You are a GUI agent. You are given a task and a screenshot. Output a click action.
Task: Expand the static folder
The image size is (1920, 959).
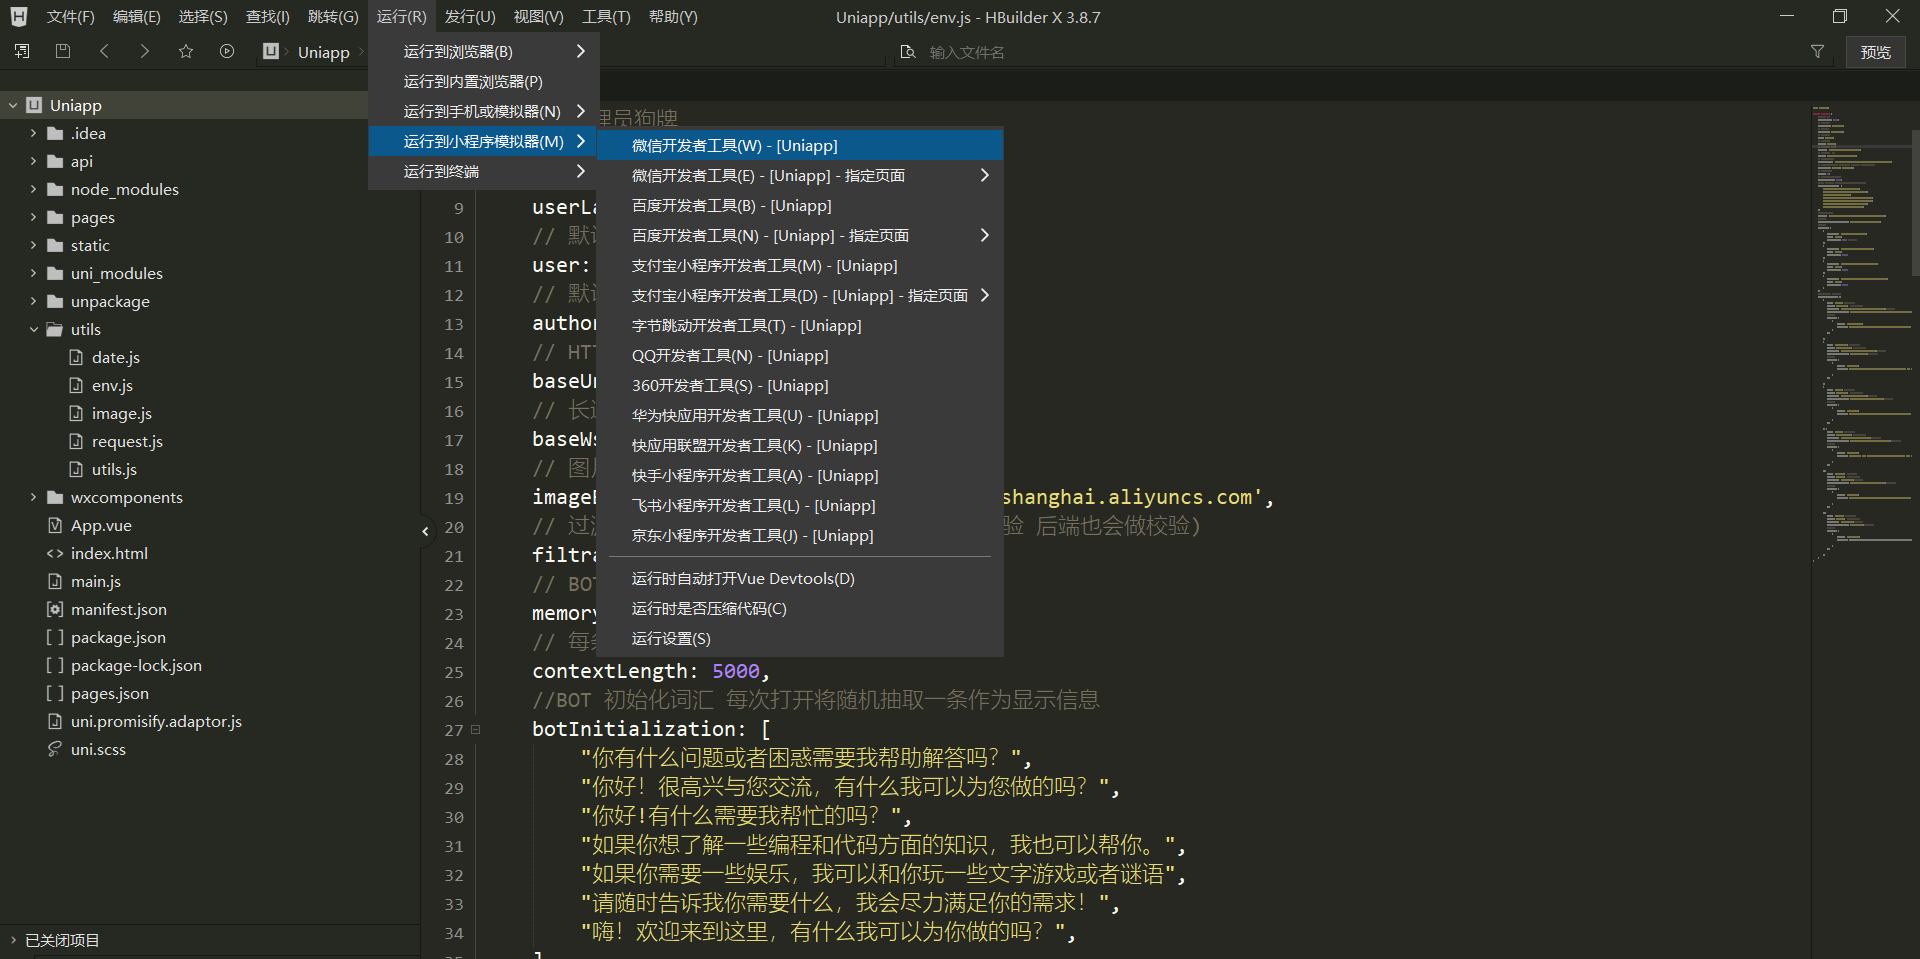click(x=33, y=245)
